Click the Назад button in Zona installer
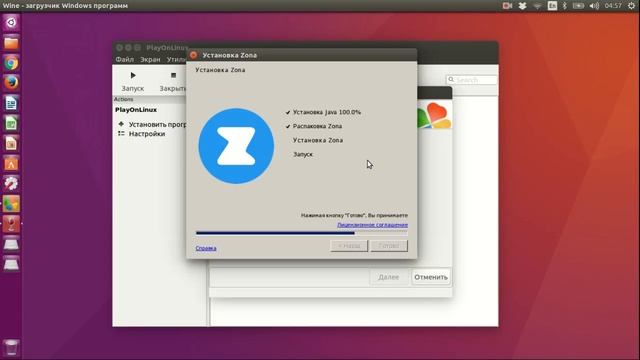Image resolution: width=640 pixels, height=360 pixels. coord(349,246)
